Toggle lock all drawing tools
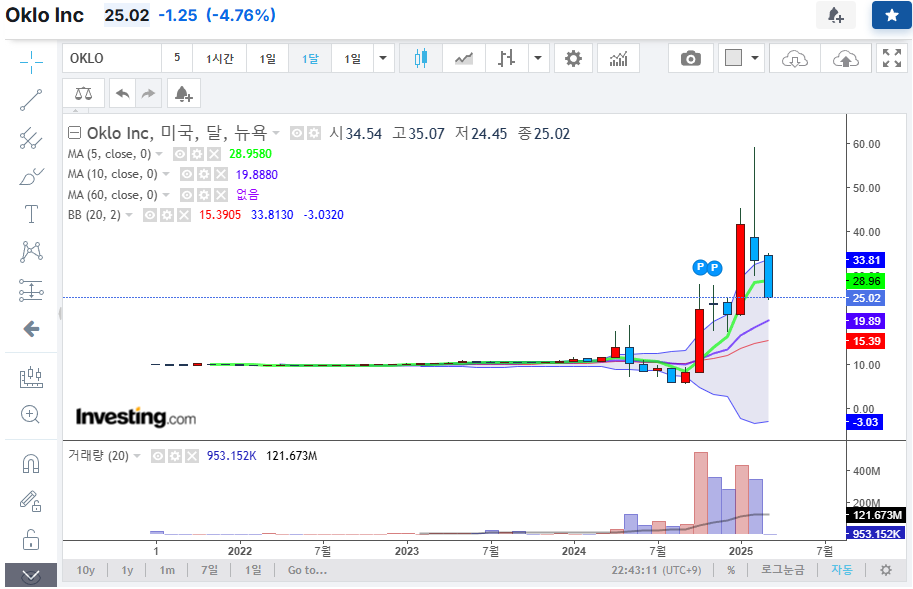 31,540
